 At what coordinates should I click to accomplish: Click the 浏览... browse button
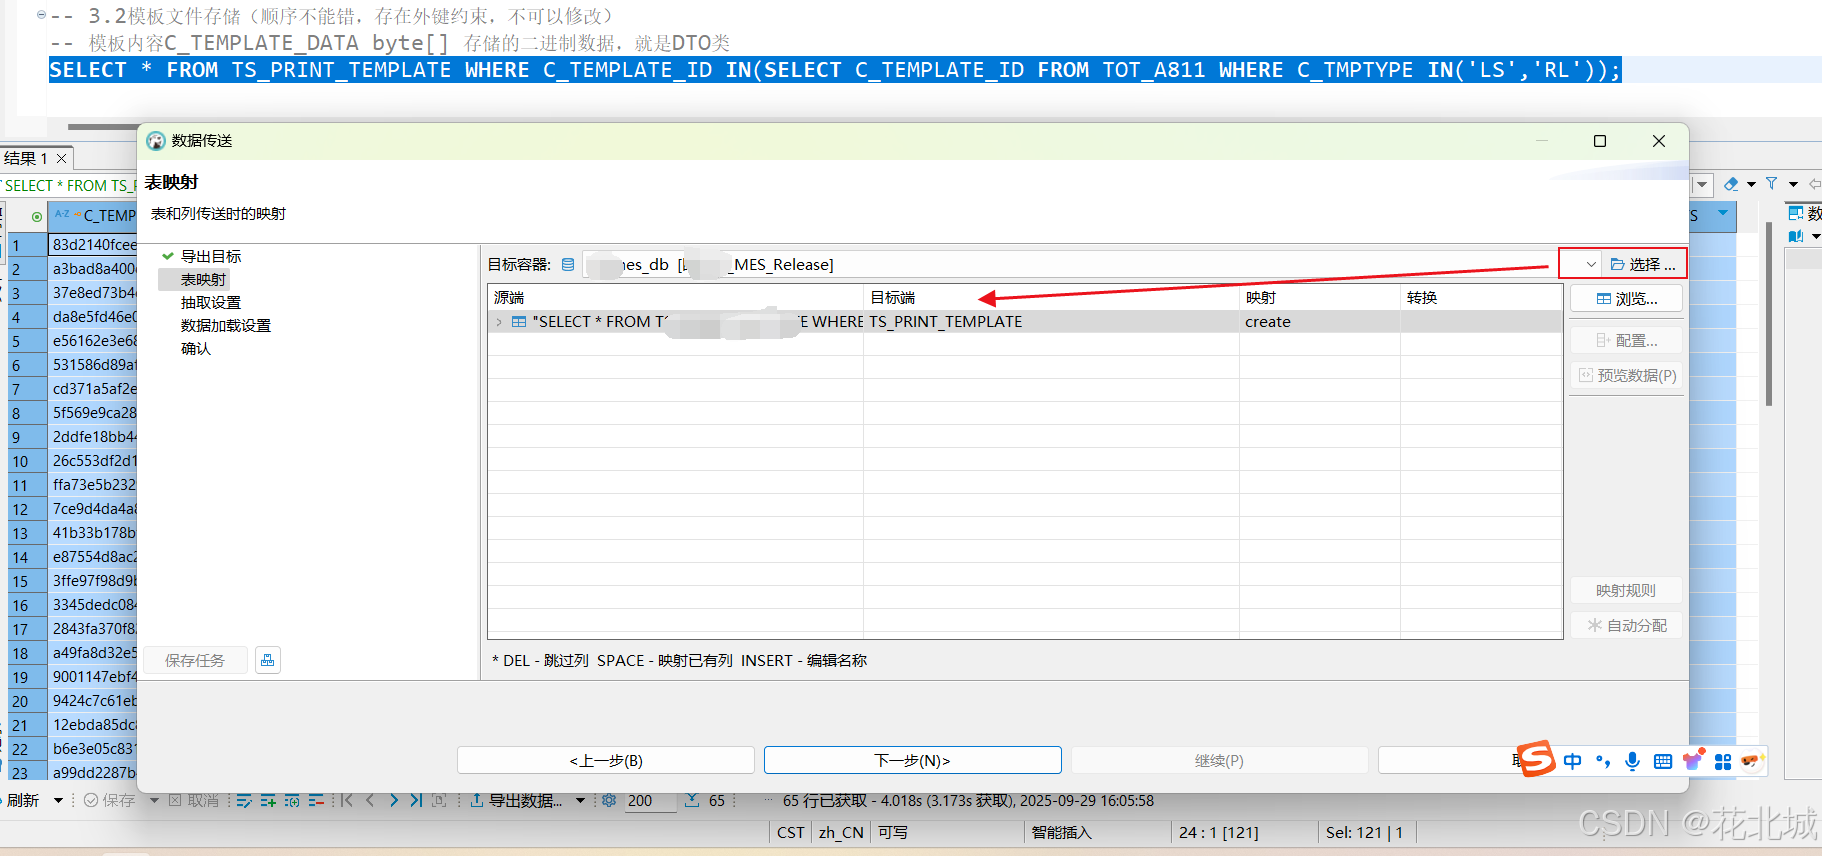point(1626,299)
